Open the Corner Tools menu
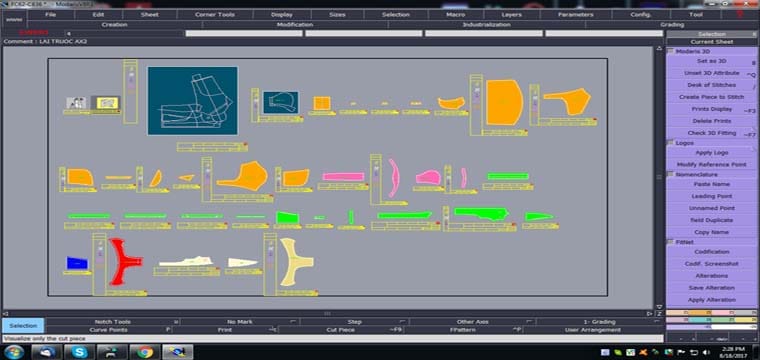 pos(215,15)
